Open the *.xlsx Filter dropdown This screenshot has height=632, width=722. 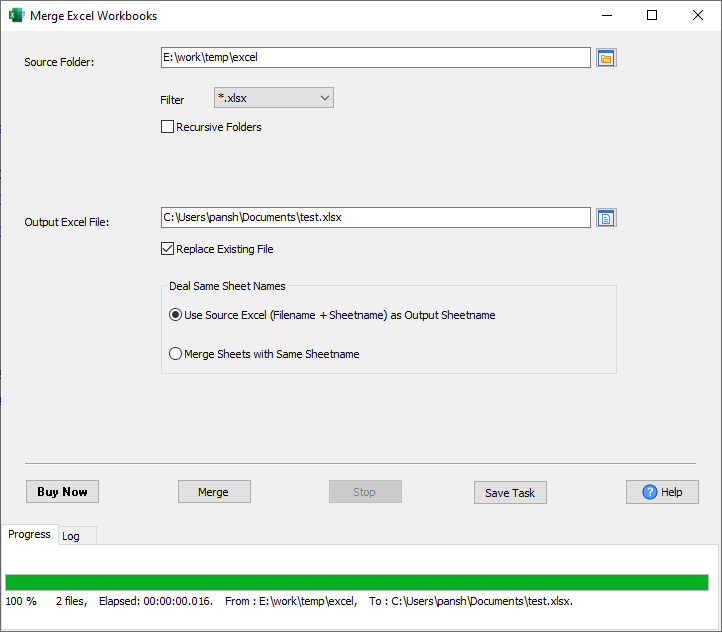pyautogui.click(x=273, y=97)
